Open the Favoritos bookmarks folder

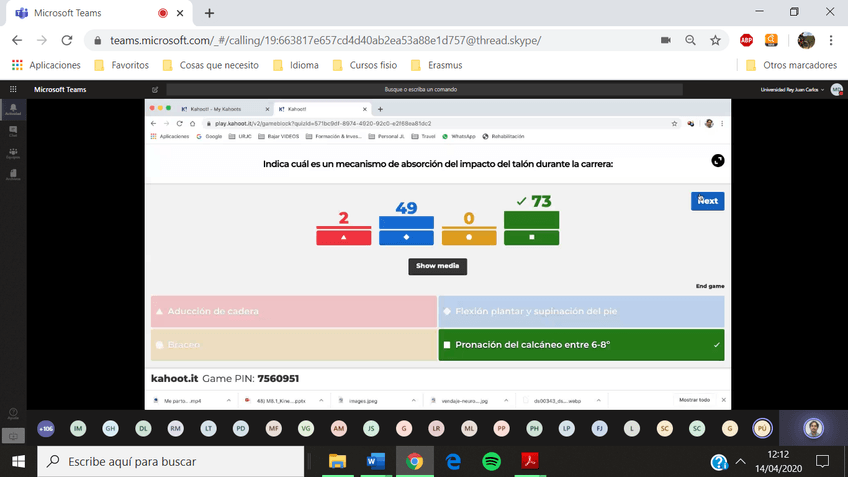point(122,65)
